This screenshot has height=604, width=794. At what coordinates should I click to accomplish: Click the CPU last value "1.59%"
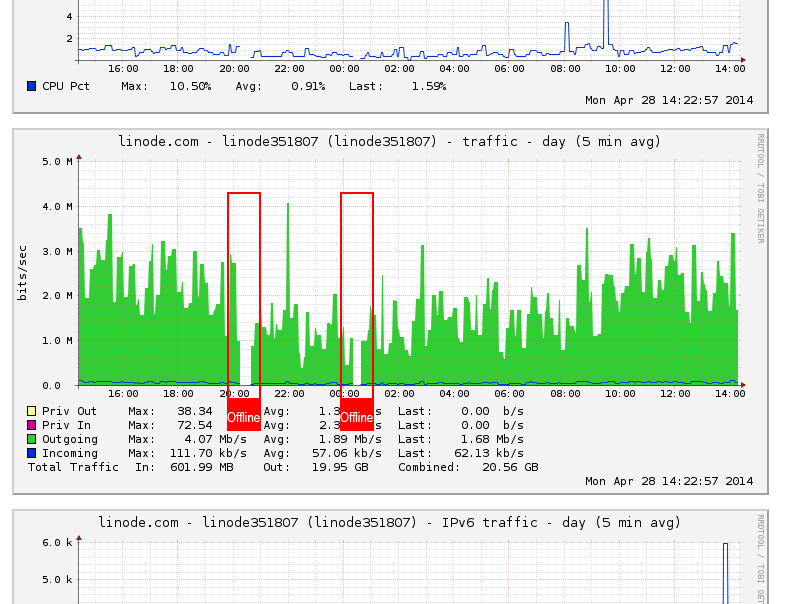429,87
